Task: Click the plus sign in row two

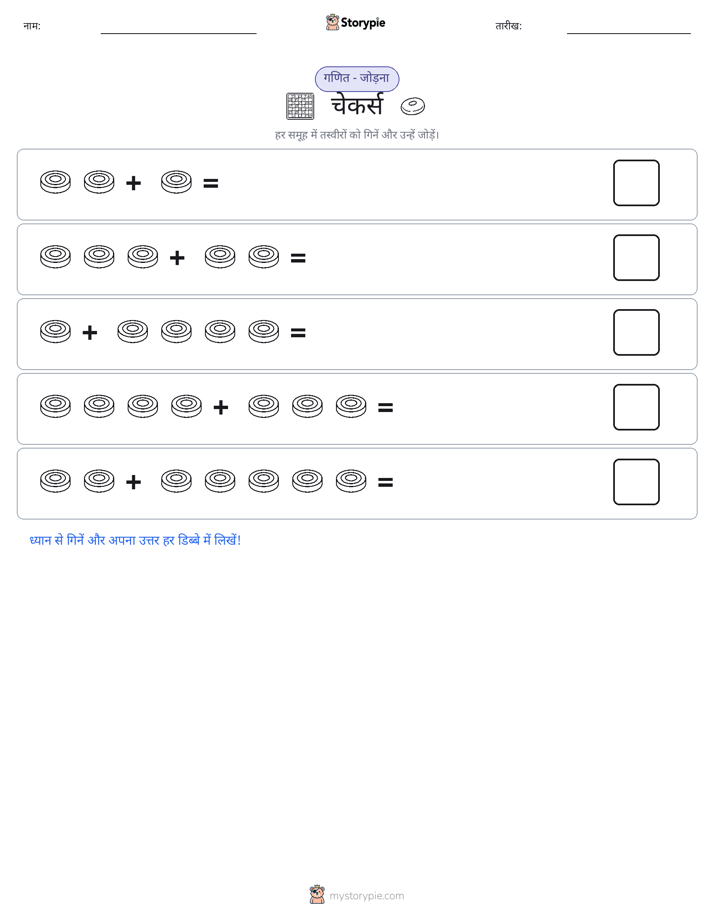Action: 177,258
